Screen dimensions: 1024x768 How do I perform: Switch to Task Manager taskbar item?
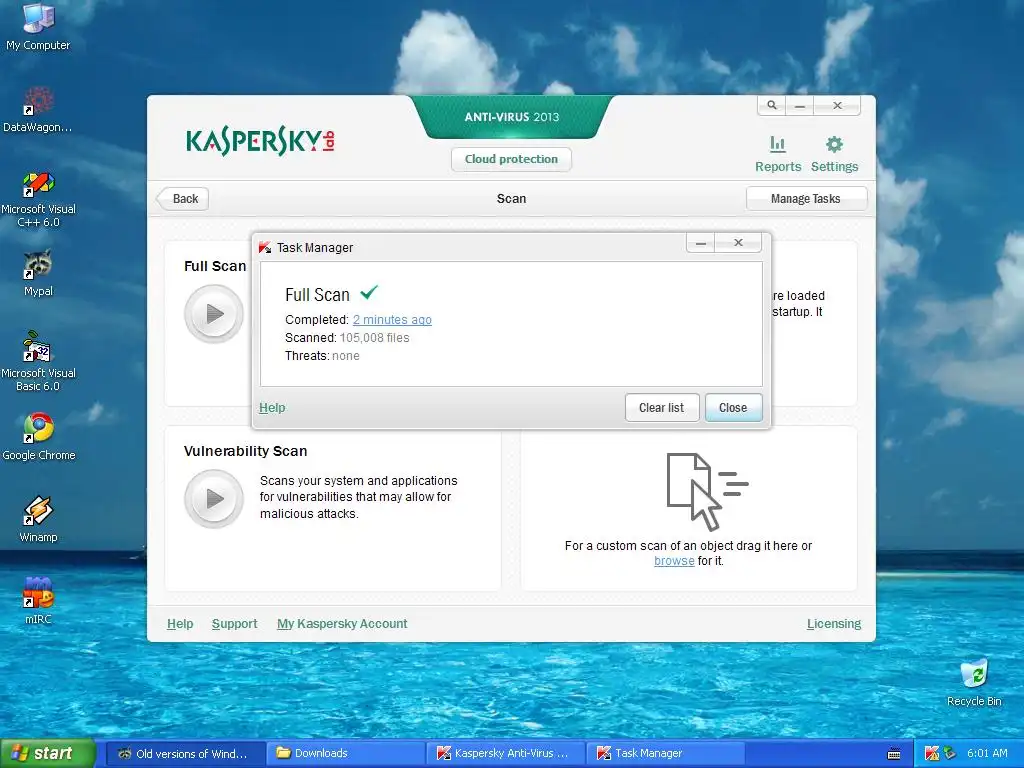[666, 754]
